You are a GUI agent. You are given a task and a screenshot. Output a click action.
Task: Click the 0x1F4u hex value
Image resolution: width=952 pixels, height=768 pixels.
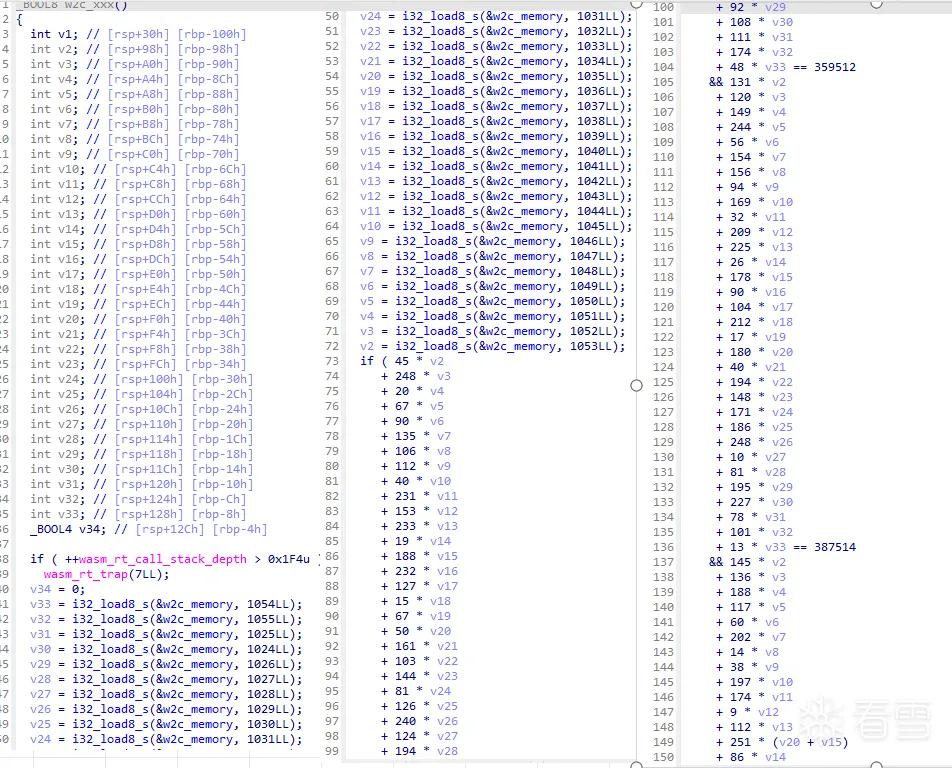(x=288, y=559)
